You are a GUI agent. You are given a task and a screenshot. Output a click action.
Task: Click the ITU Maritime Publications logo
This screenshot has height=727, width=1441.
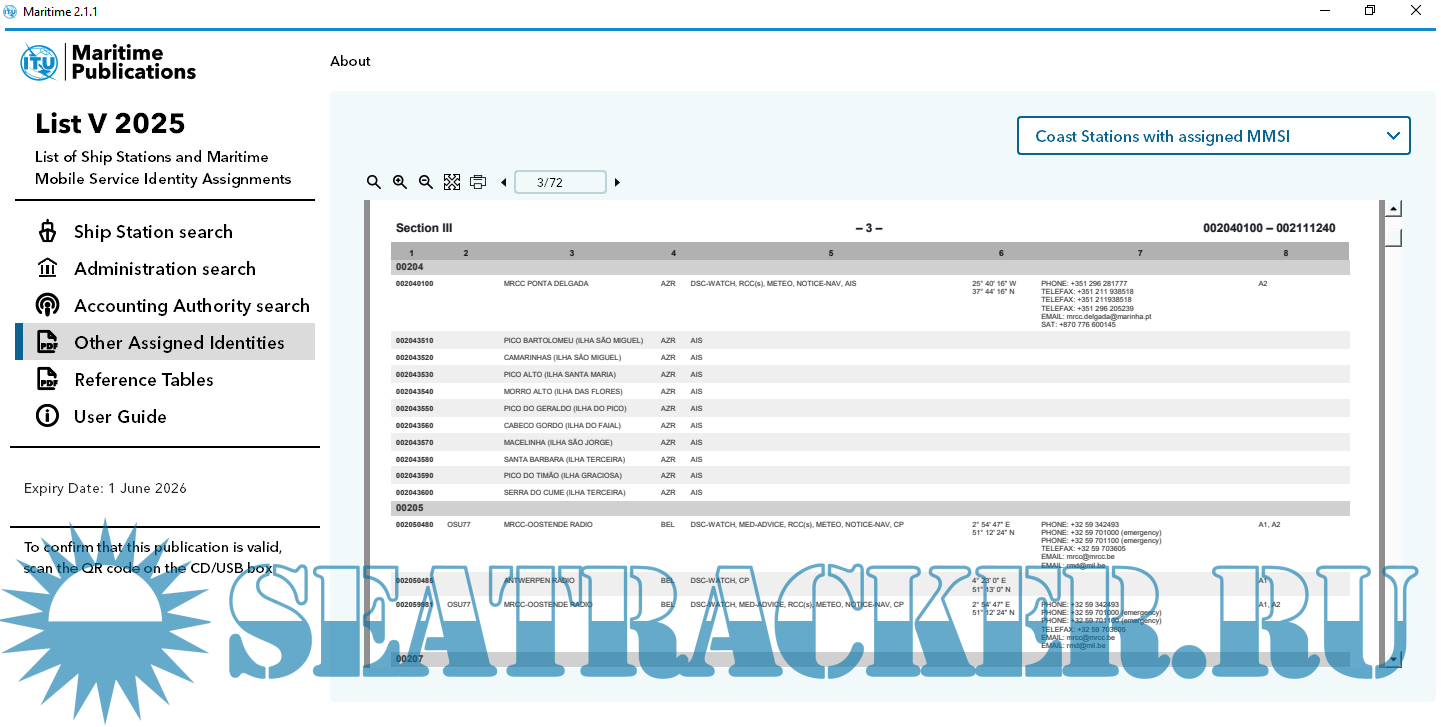click(109, 62)
